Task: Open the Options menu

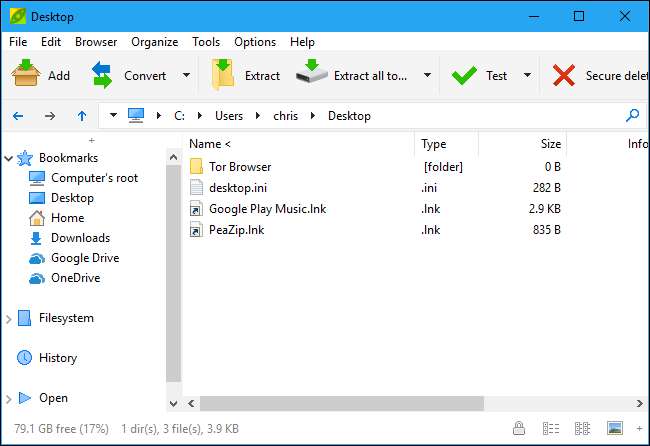Action: 255,42
